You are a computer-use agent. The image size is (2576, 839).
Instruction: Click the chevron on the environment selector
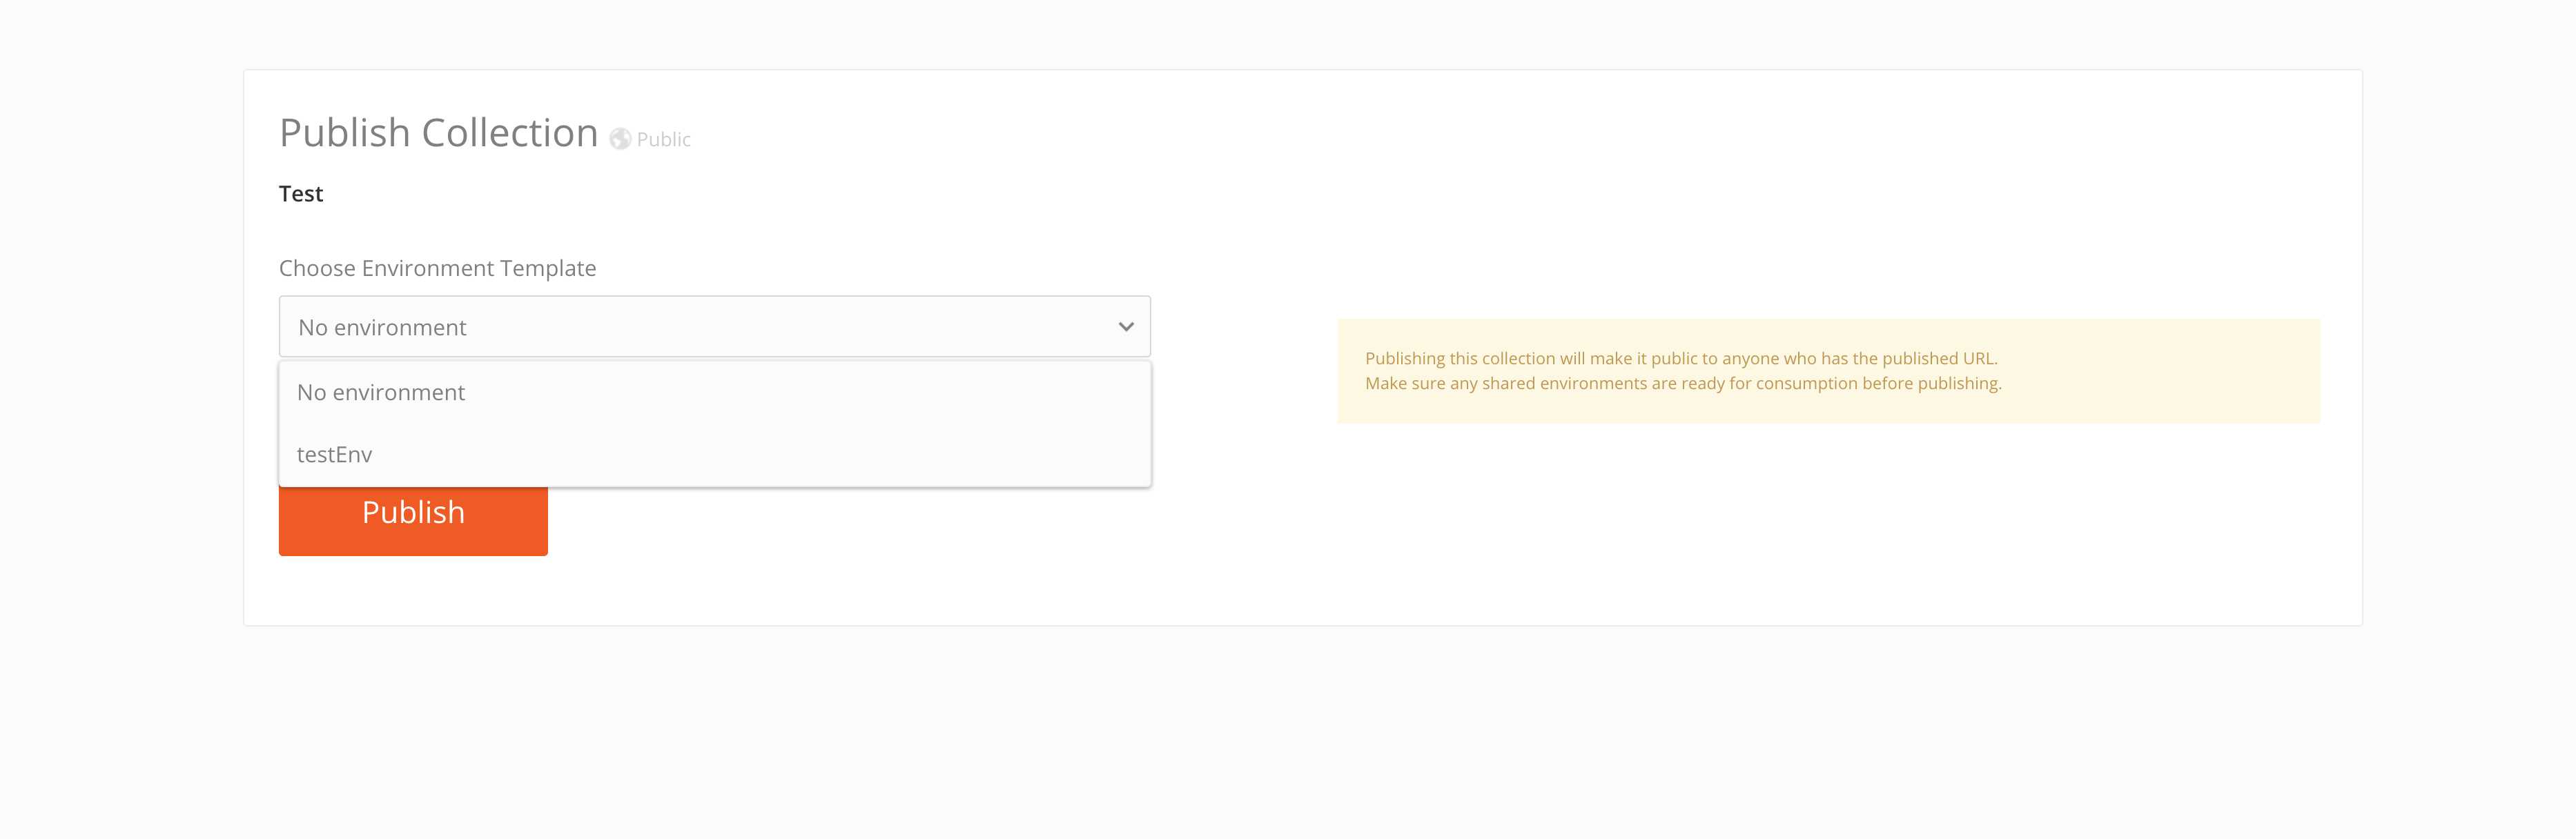[x=1125, y=326]
